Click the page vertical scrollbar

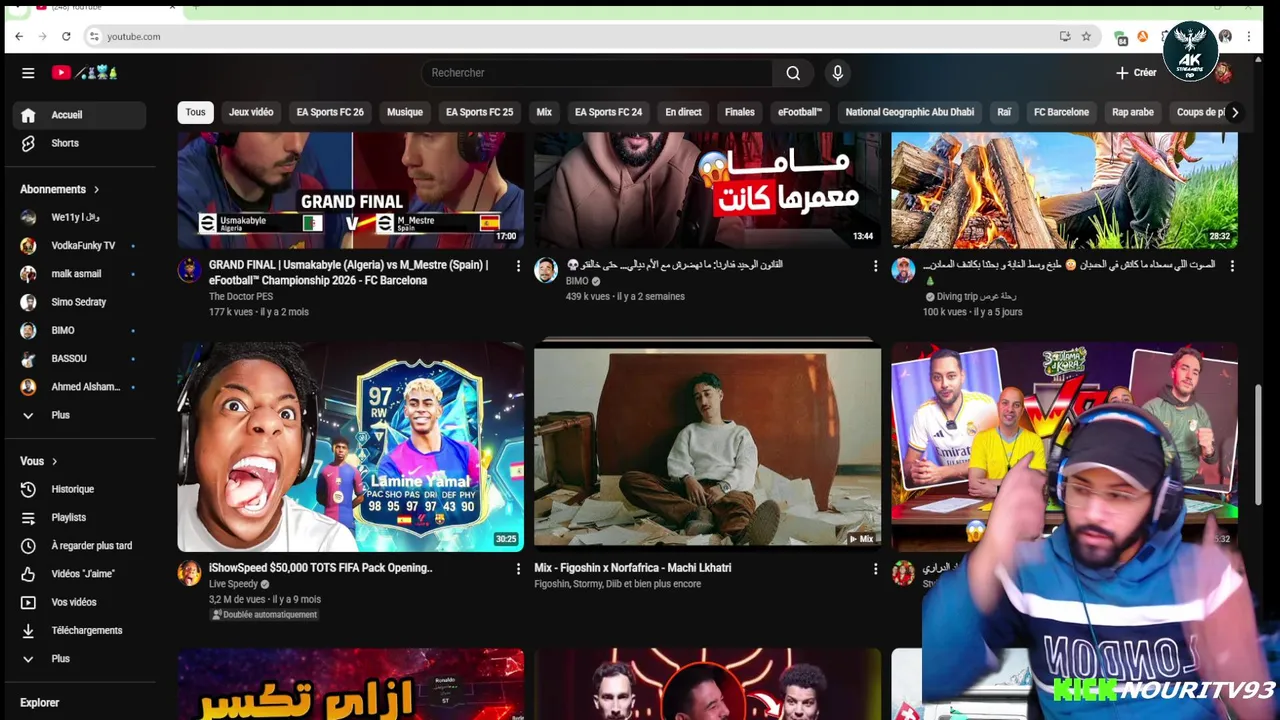click(1258, 446)
